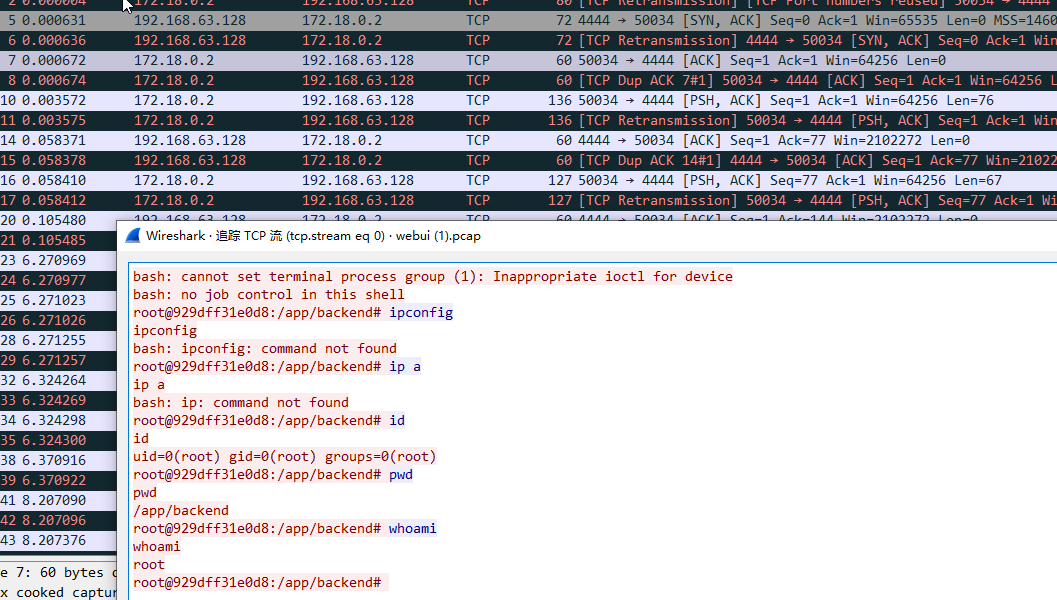Click 'bash: ipconfig: command not found' line
This screenshot has width=1057, height=600.
(265, 349)
